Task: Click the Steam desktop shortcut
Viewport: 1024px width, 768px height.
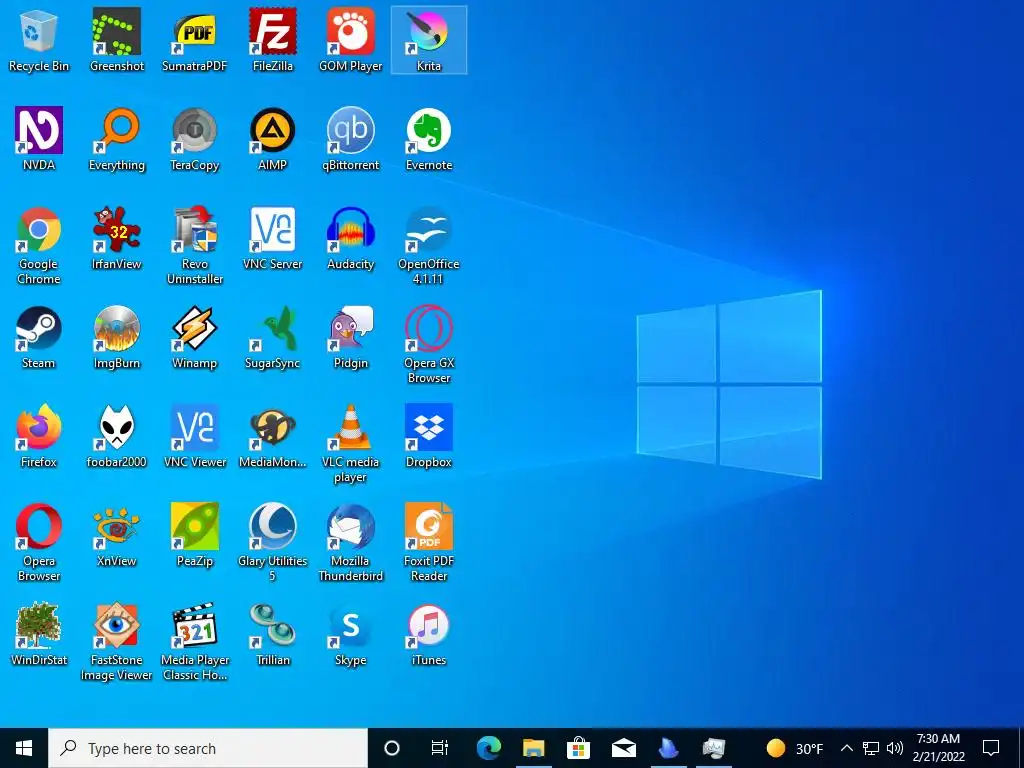Action: 39,338
